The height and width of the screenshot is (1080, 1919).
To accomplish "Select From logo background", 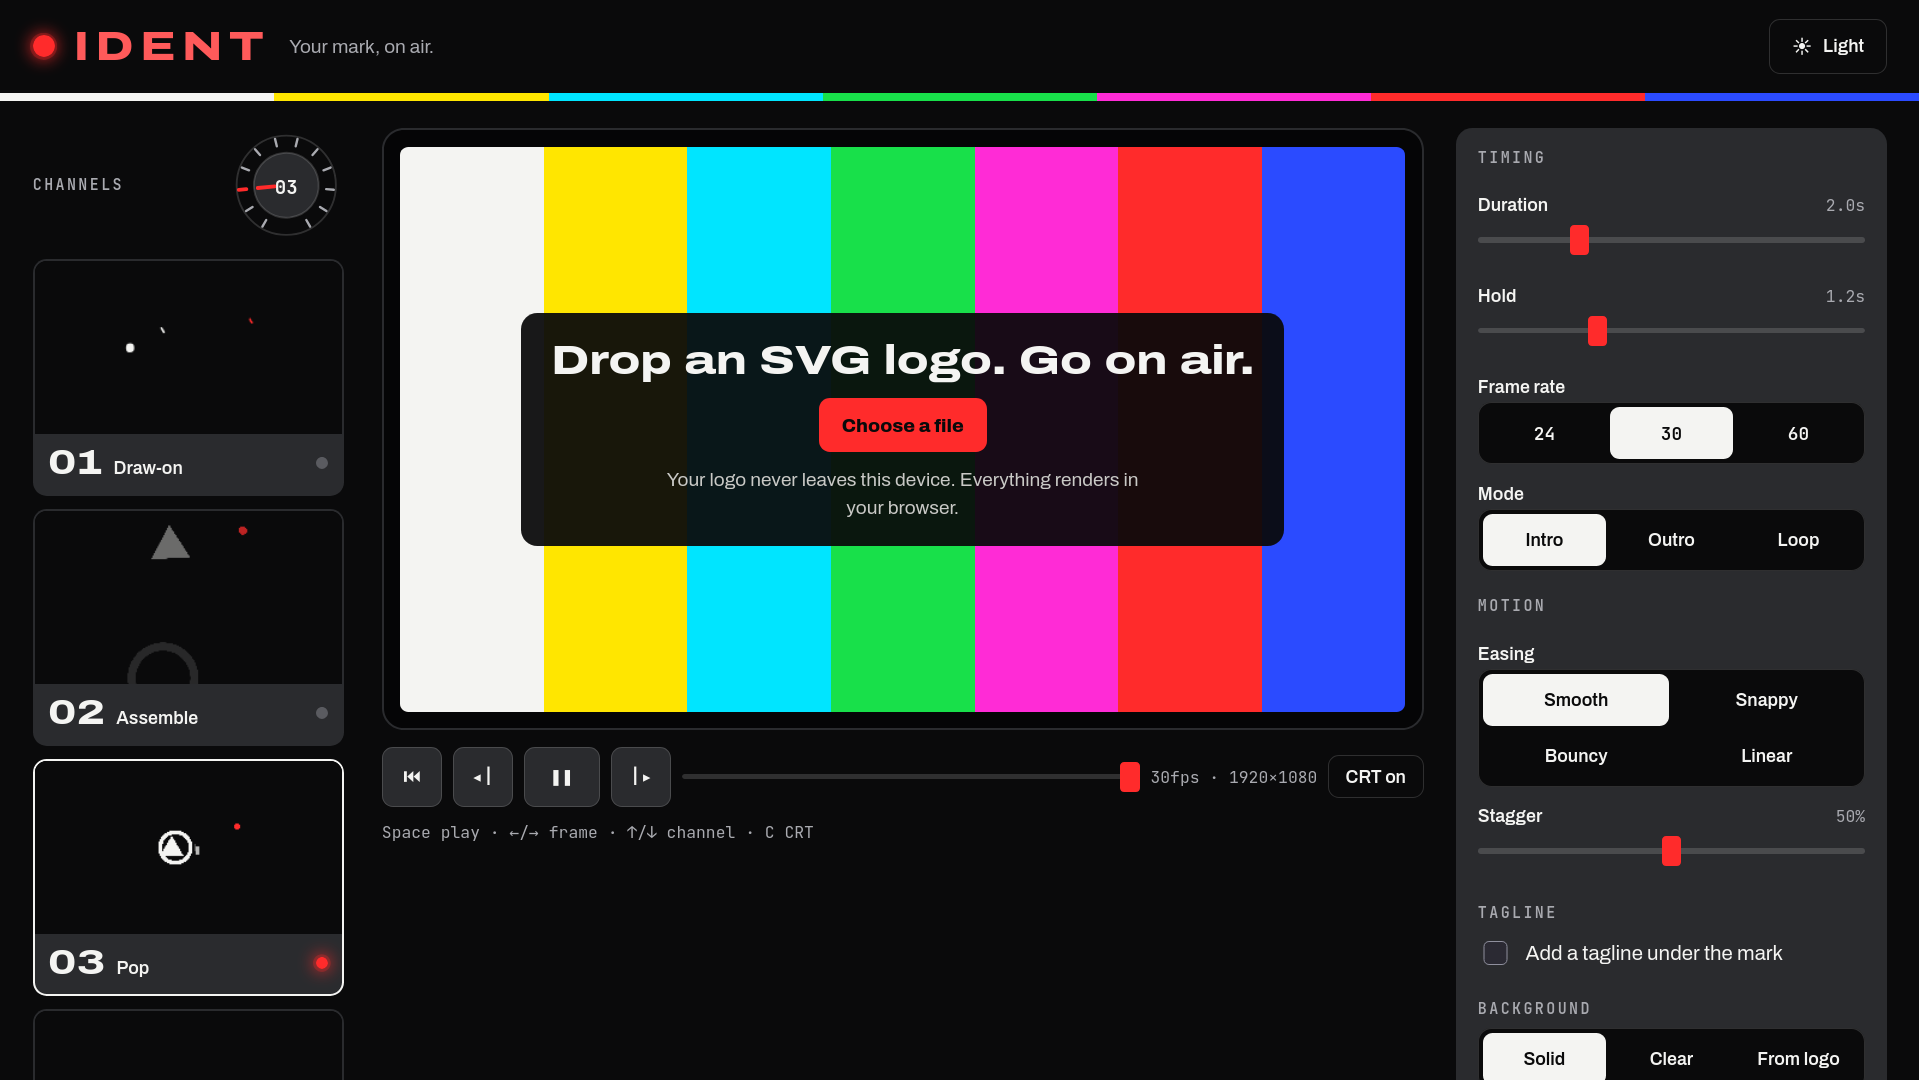I will click(x=1798, y=1058).
